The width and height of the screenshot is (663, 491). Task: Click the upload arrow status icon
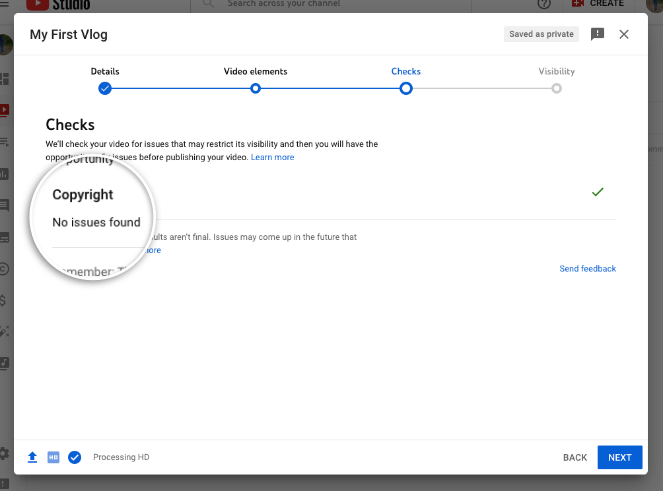32,457
